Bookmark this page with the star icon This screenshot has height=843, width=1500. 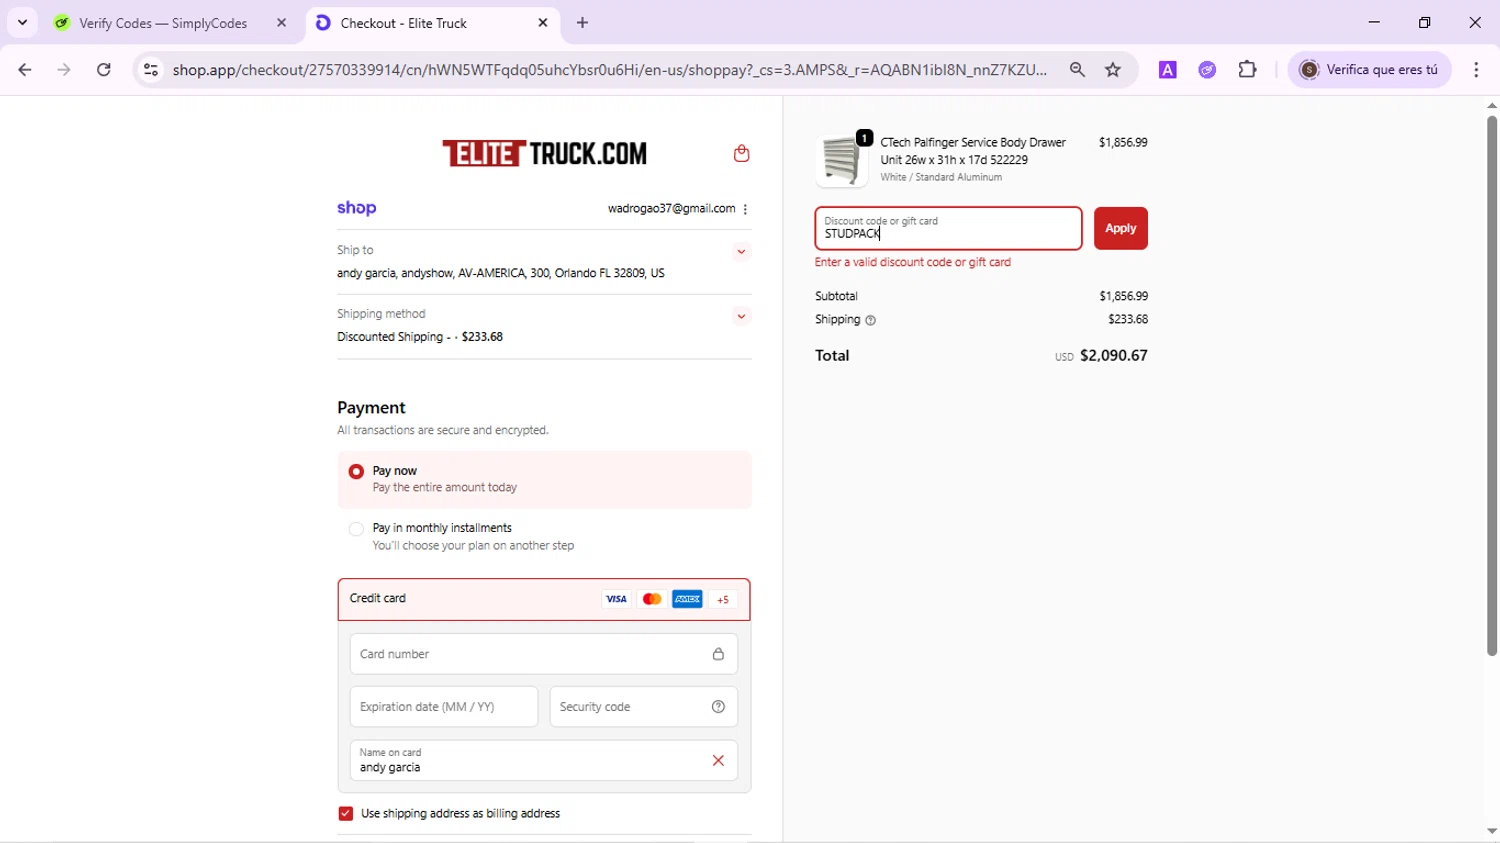click(x=1113, y=70)
